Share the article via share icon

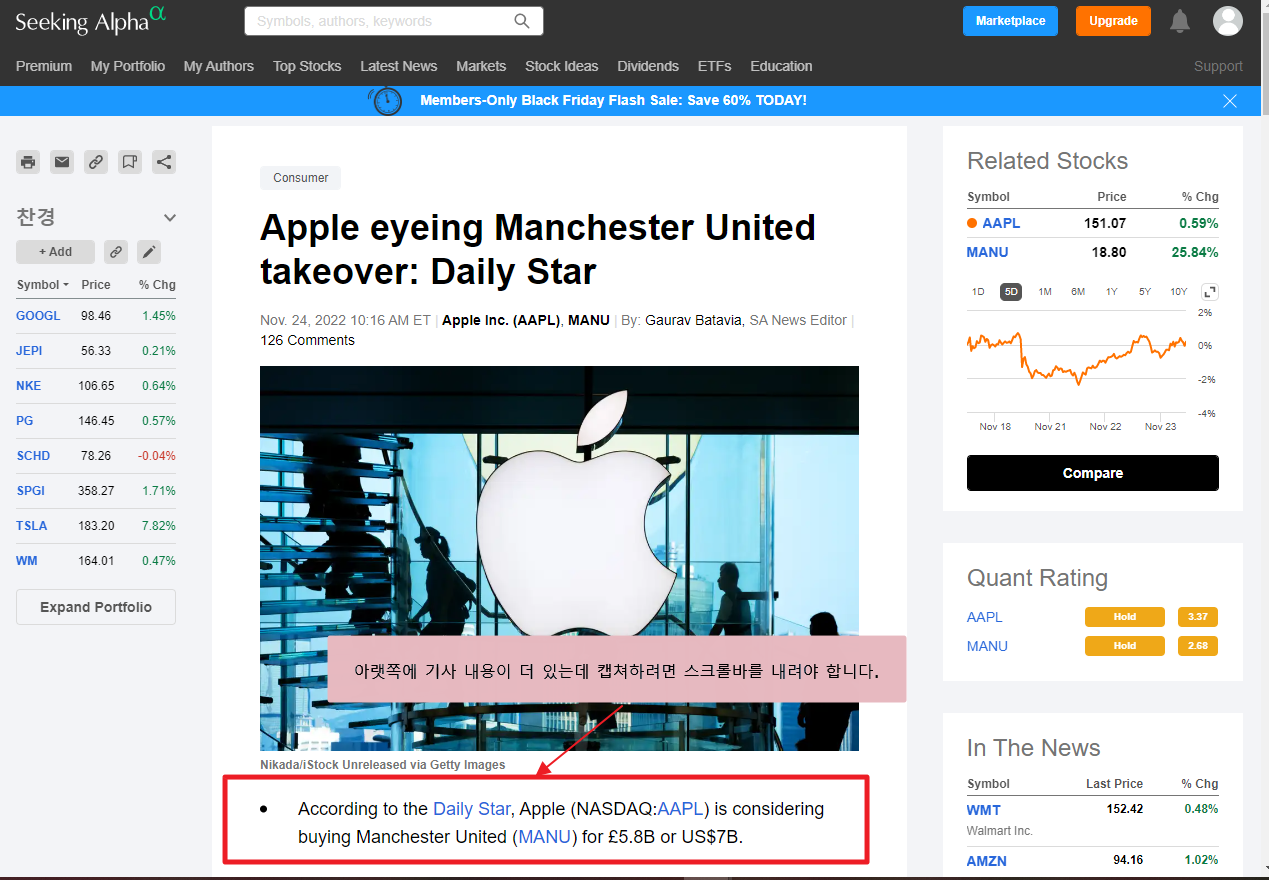point(164,162)
